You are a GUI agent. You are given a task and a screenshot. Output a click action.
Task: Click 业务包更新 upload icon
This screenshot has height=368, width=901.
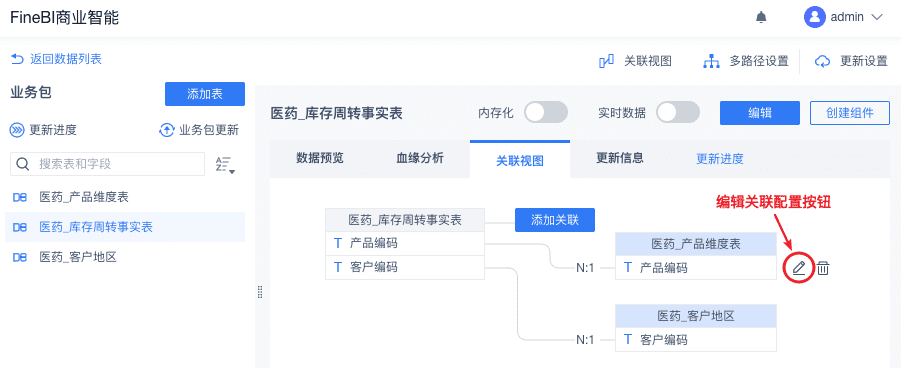[166, 130]
